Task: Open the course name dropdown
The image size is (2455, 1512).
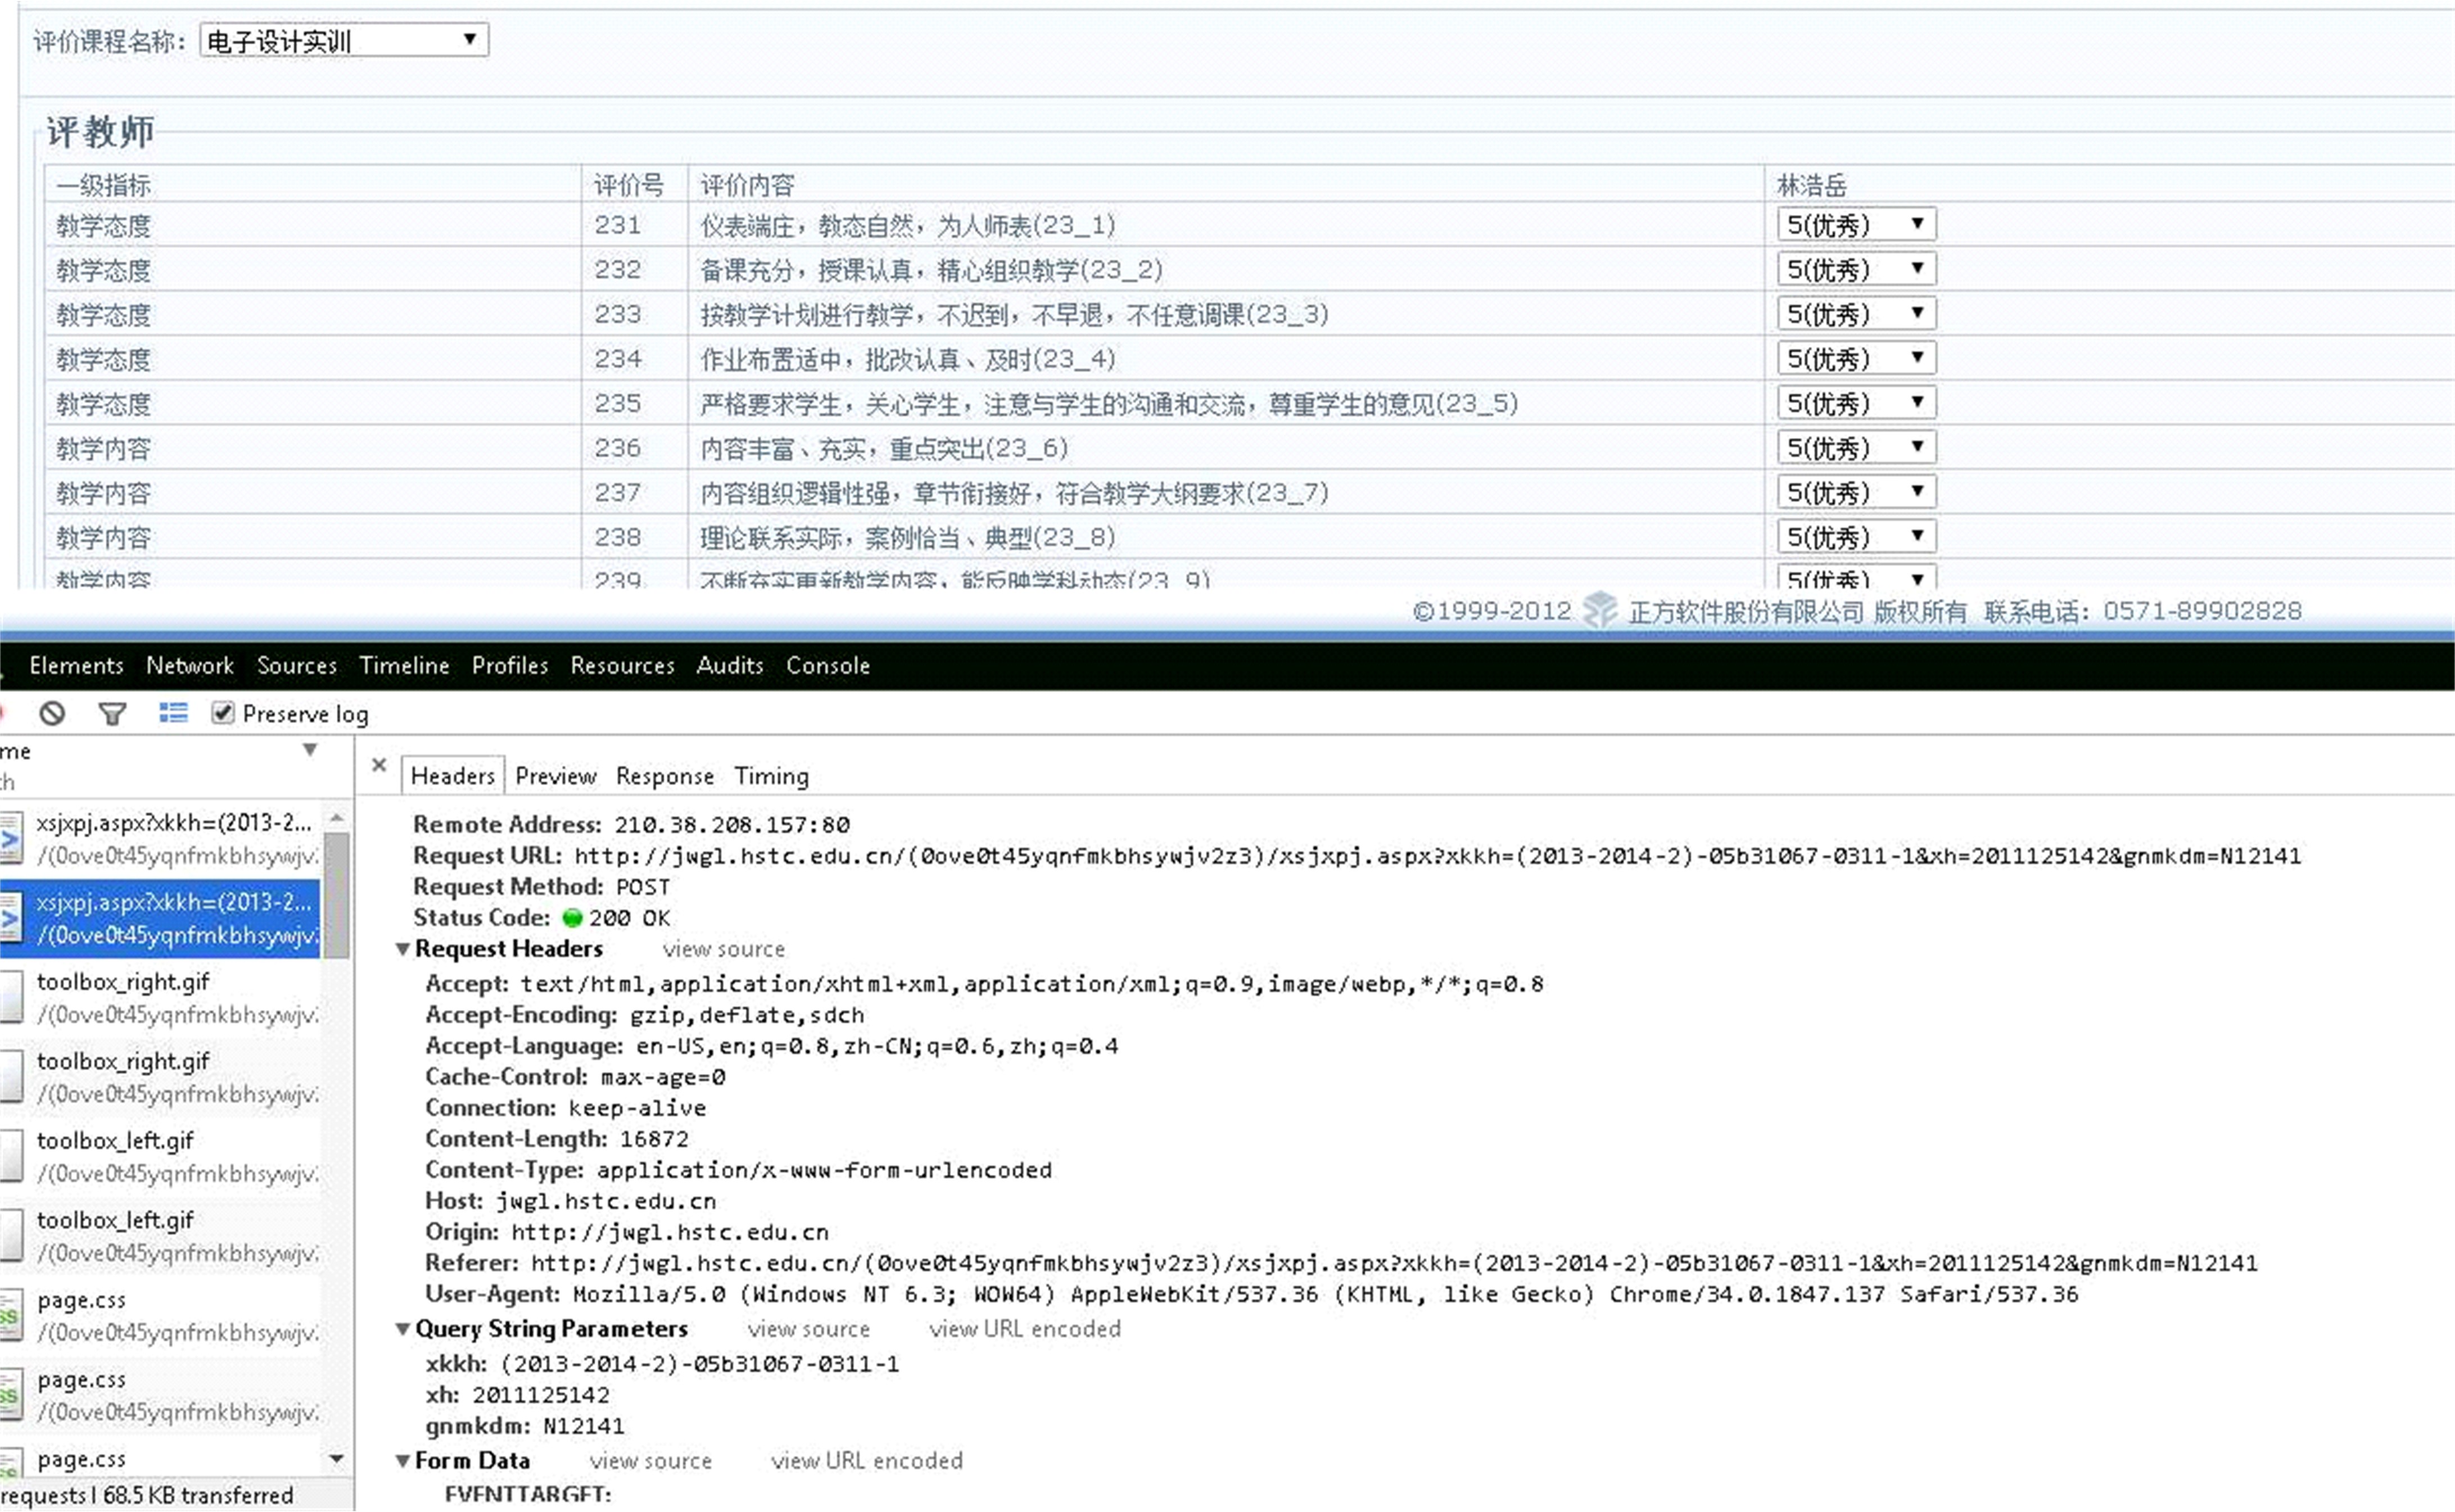Action: click(x=343, y=40)
